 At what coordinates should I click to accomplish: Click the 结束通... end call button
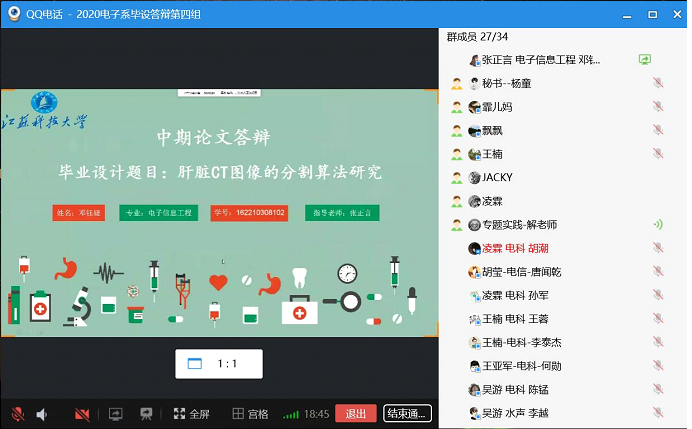[x=407, y=413]
